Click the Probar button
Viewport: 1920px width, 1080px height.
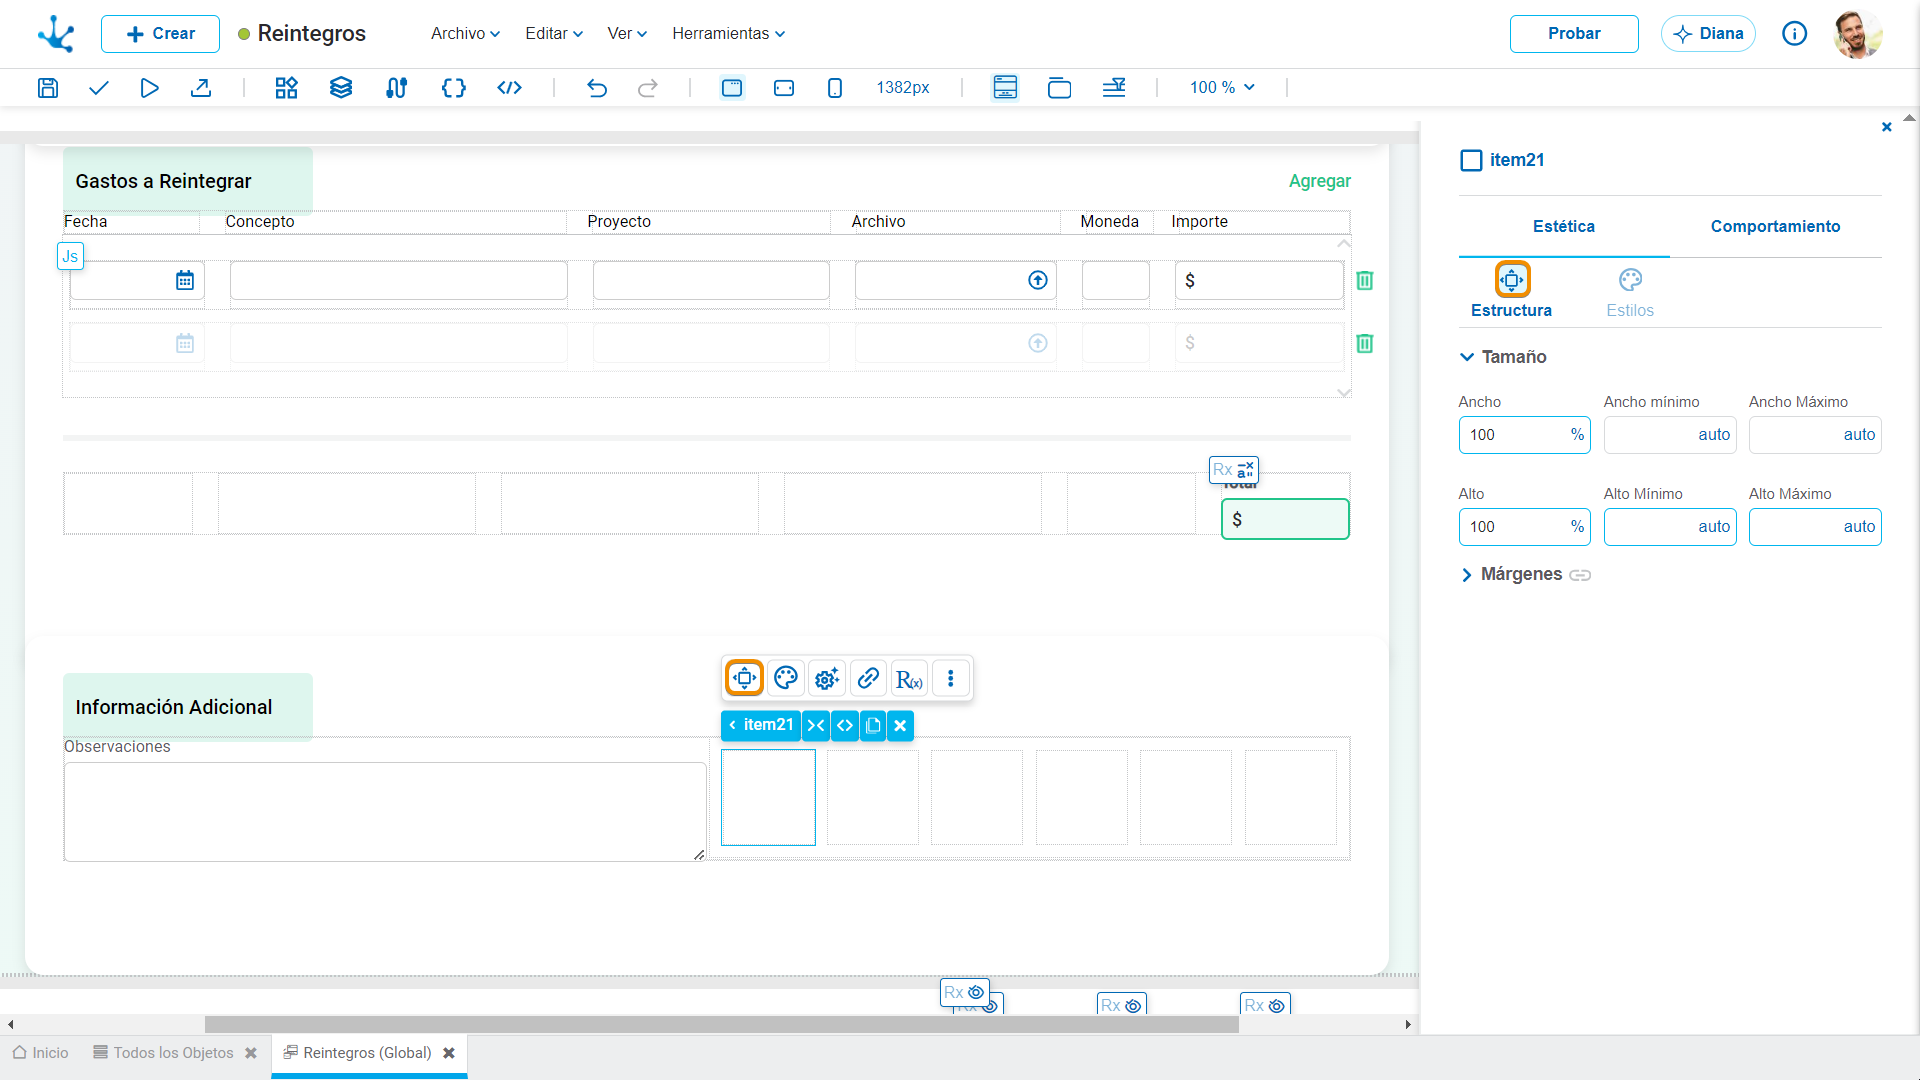pyautogui.click(x=1574, y=34)
